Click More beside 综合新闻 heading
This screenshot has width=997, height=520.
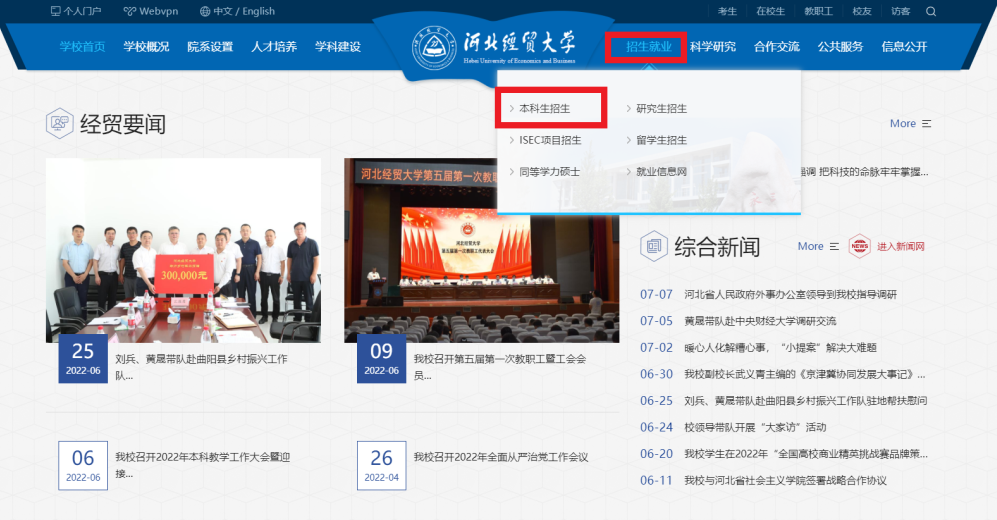[818, 246]
